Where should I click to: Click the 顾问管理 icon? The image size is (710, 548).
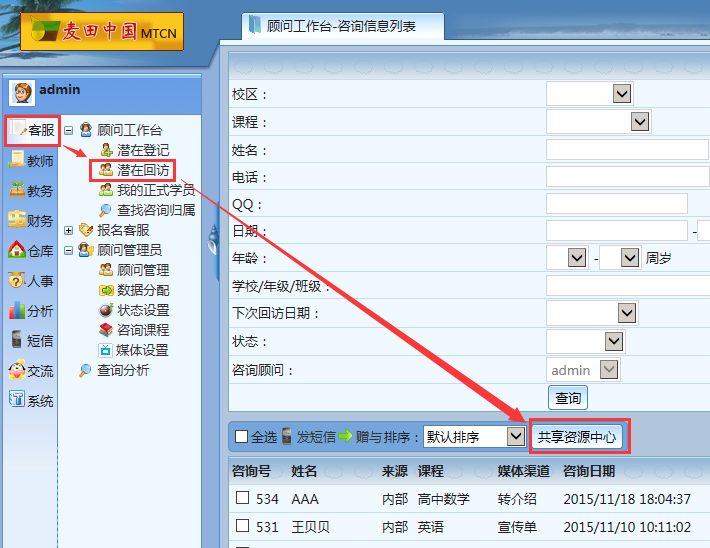coord(106,270)
